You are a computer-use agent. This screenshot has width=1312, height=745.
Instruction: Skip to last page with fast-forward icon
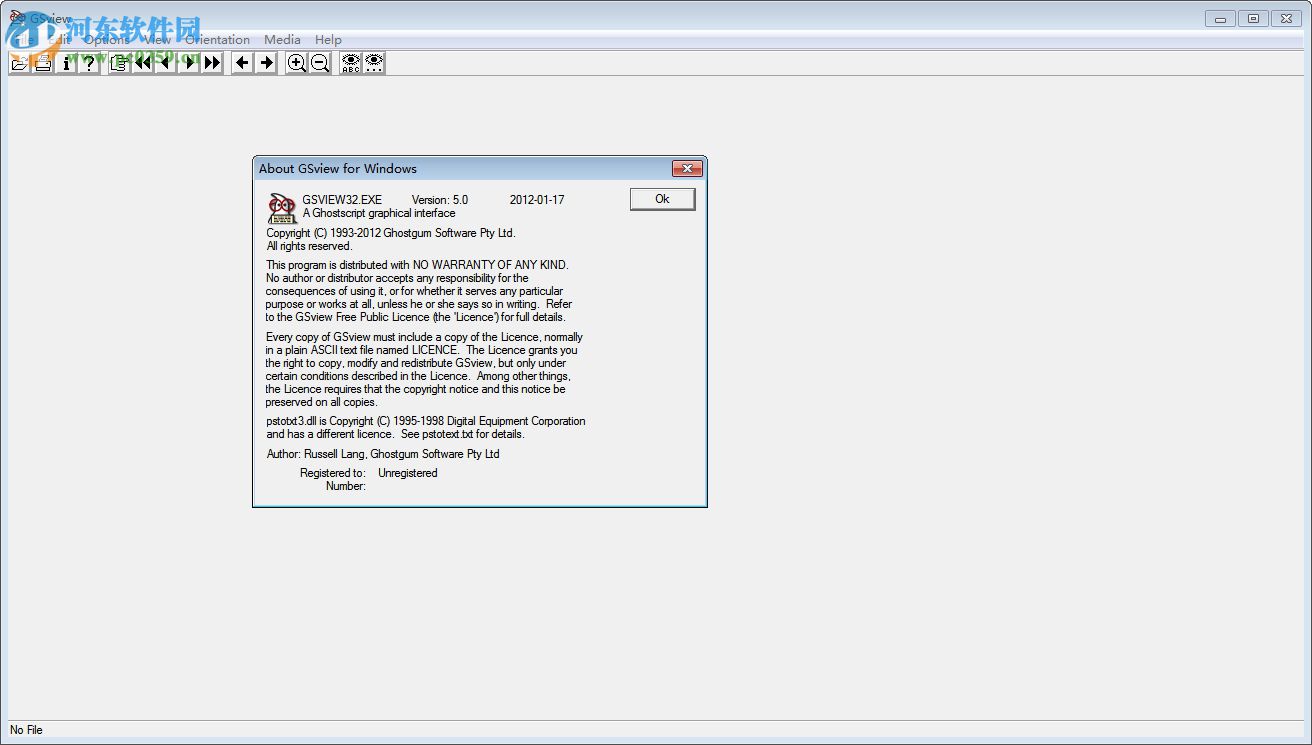click(x=211, y=62)
